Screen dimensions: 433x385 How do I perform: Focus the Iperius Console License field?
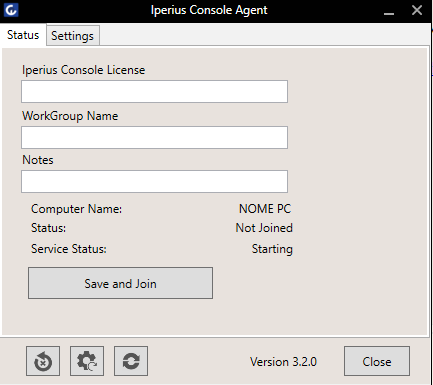(x=154, y=91)
